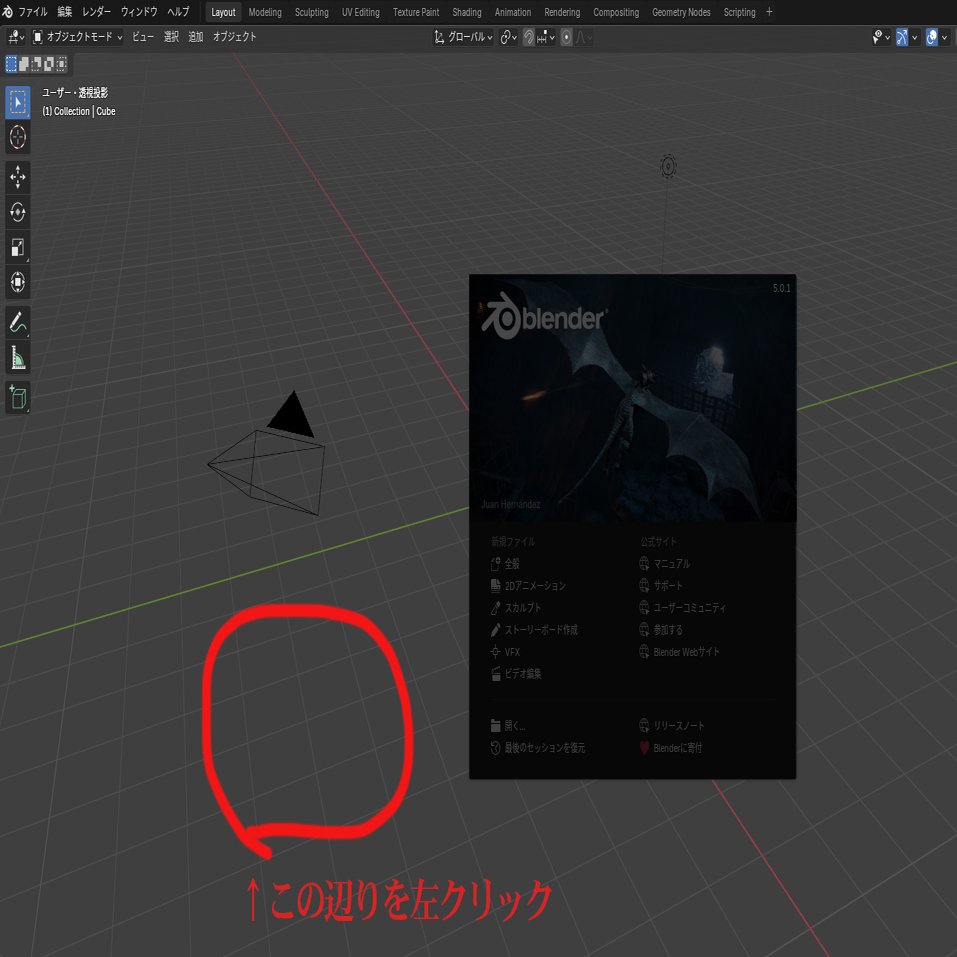This screenshot has height=957, width=957.
Task: Expand the gizmo options arrow
Action: tap(914, 37)
